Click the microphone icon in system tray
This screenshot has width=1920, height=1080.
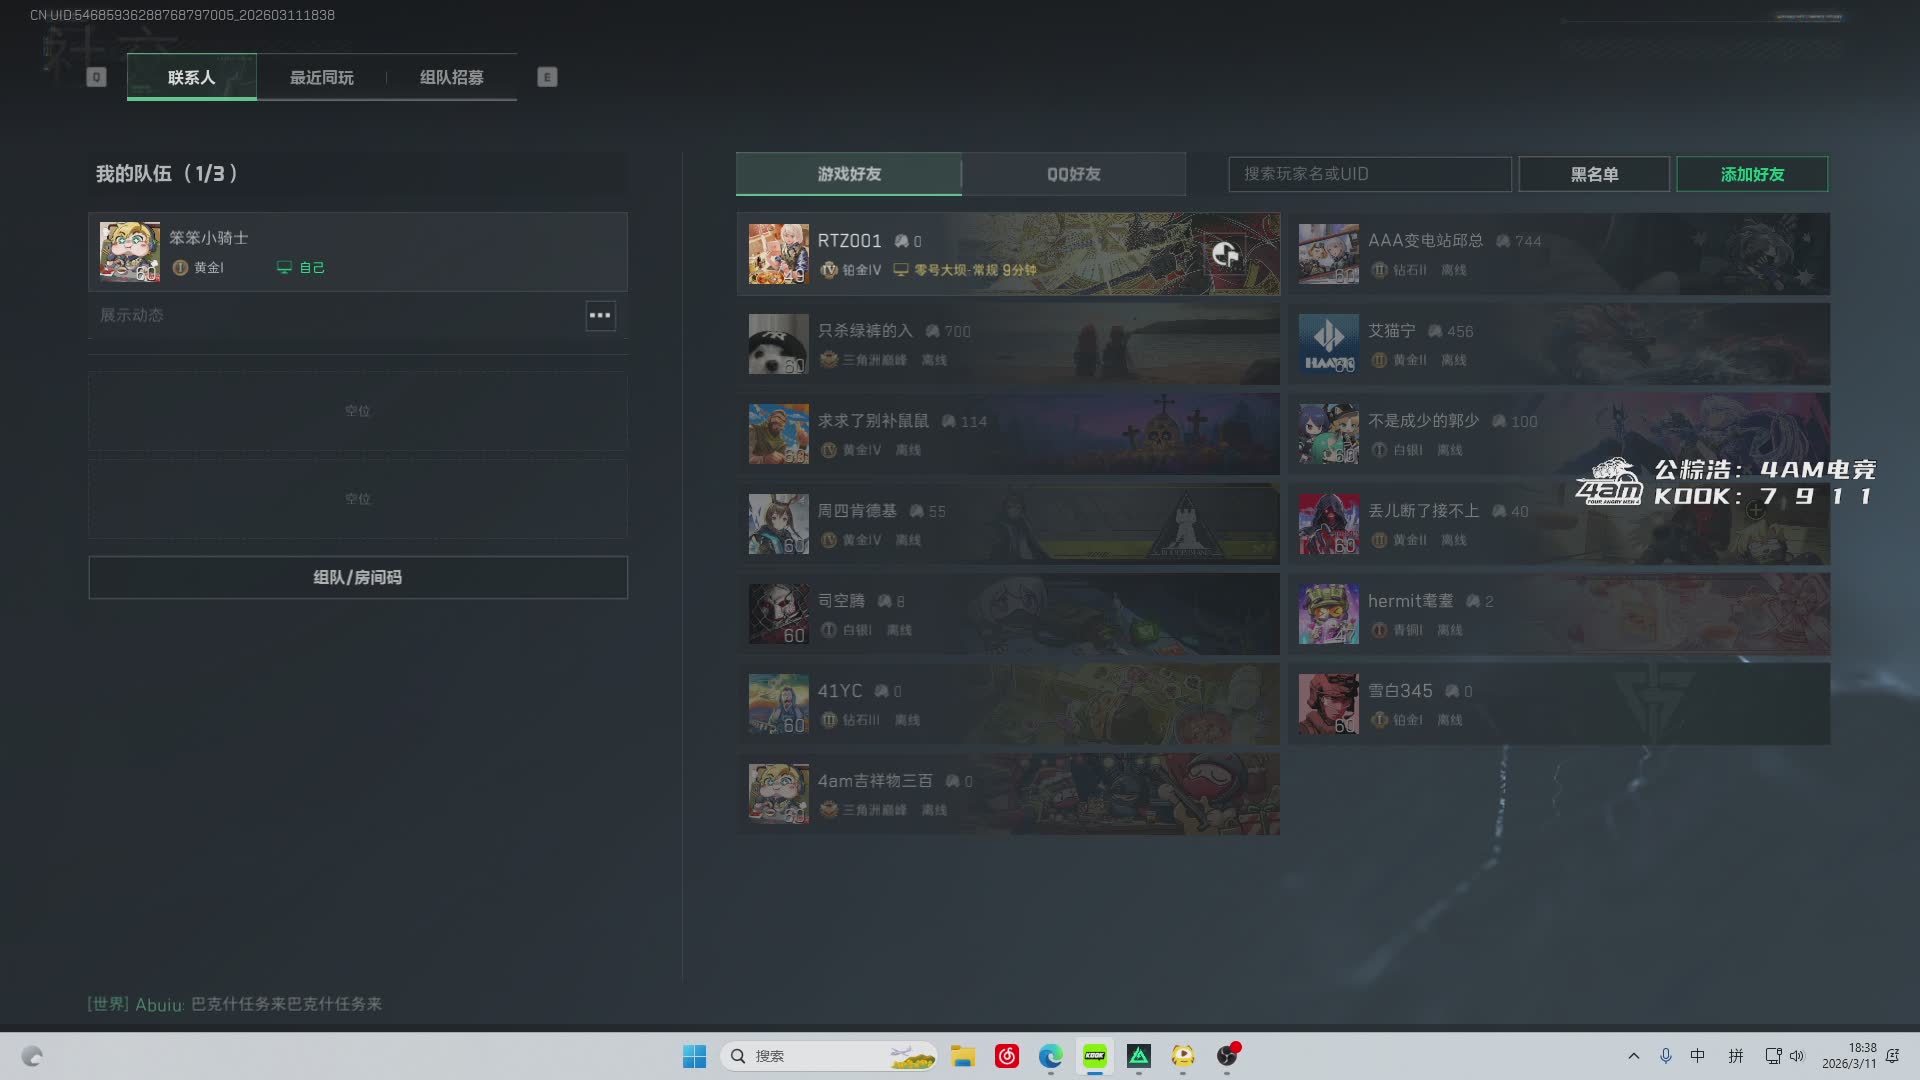[1666, 1056]
